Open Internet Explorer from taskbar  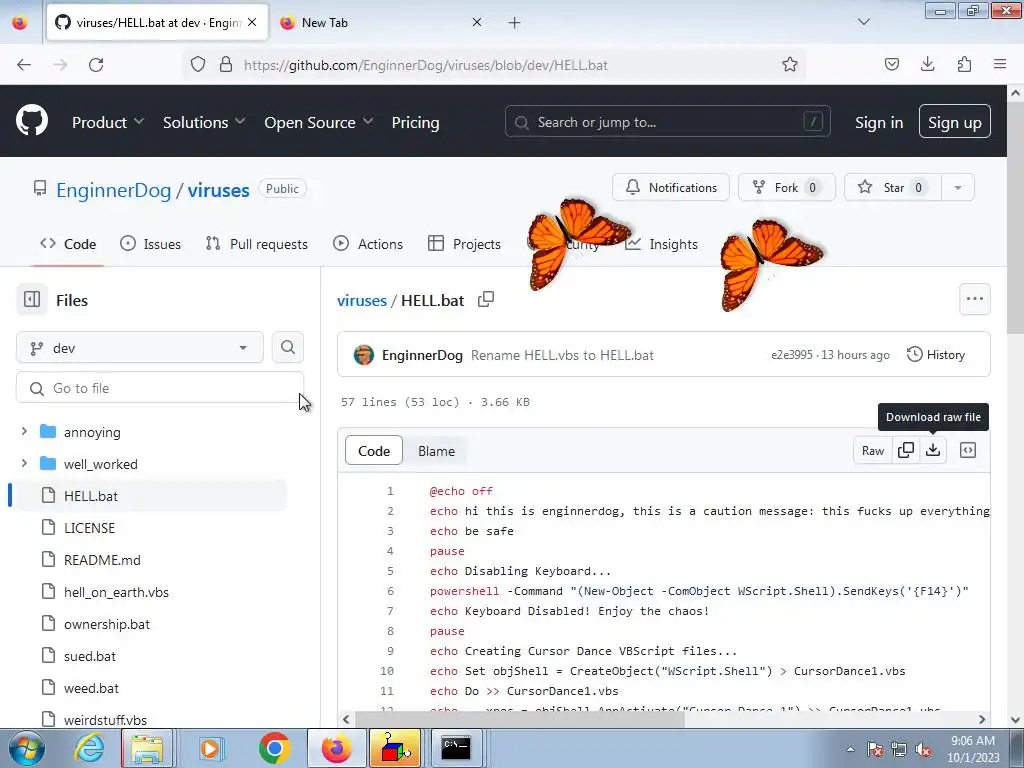(89, 748)
